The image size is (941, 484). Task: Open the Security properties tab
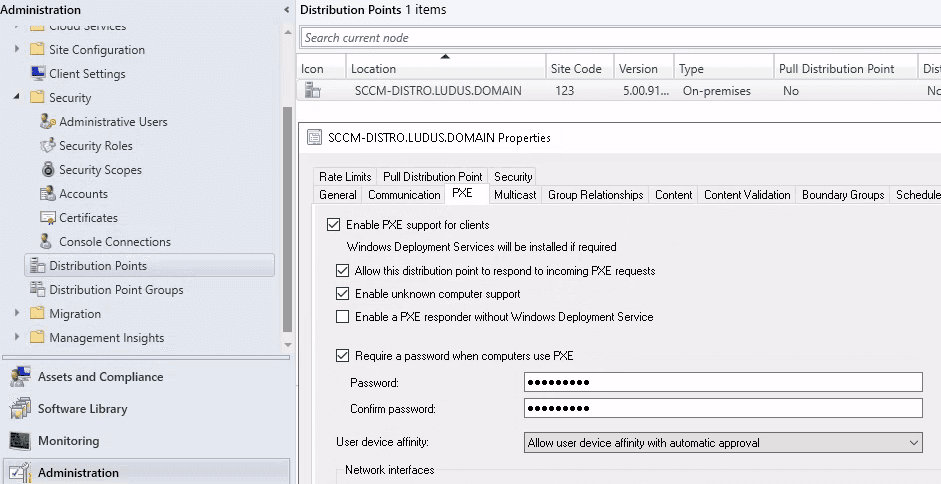(x=513, y=176)
